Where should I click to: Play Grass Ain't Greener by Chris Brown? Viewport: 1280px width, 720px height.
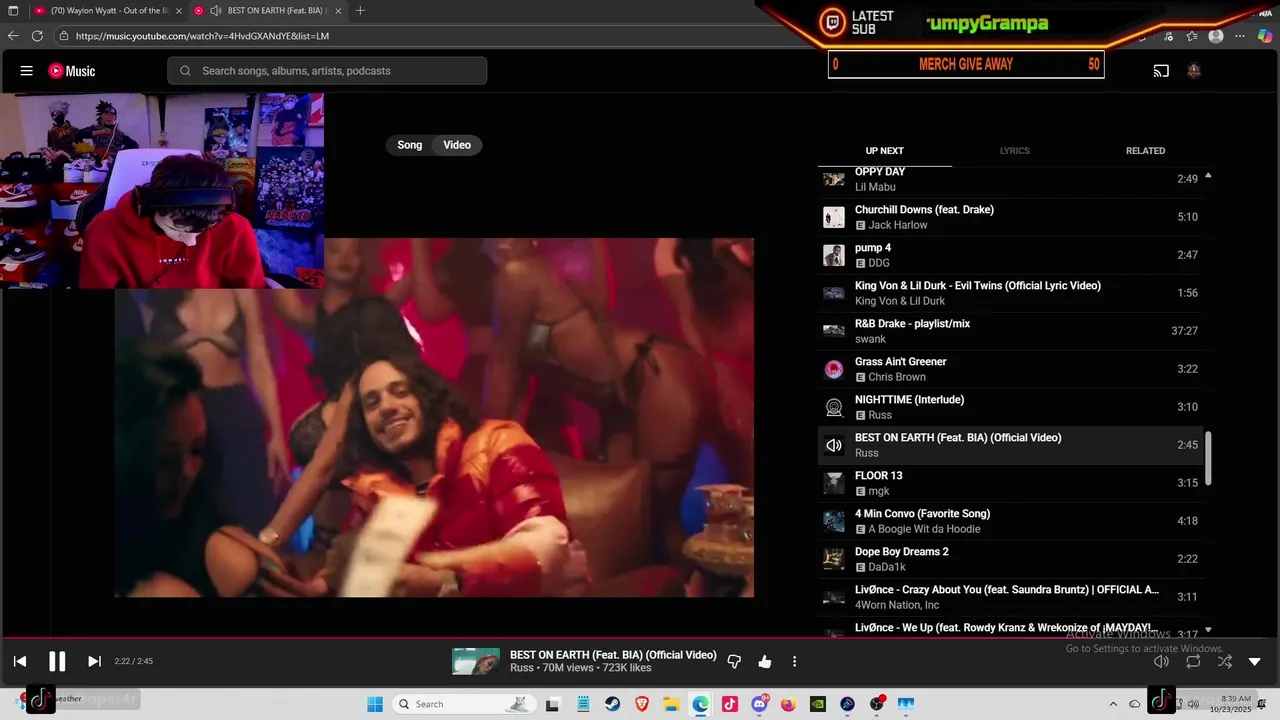(x=1010, y=369)
